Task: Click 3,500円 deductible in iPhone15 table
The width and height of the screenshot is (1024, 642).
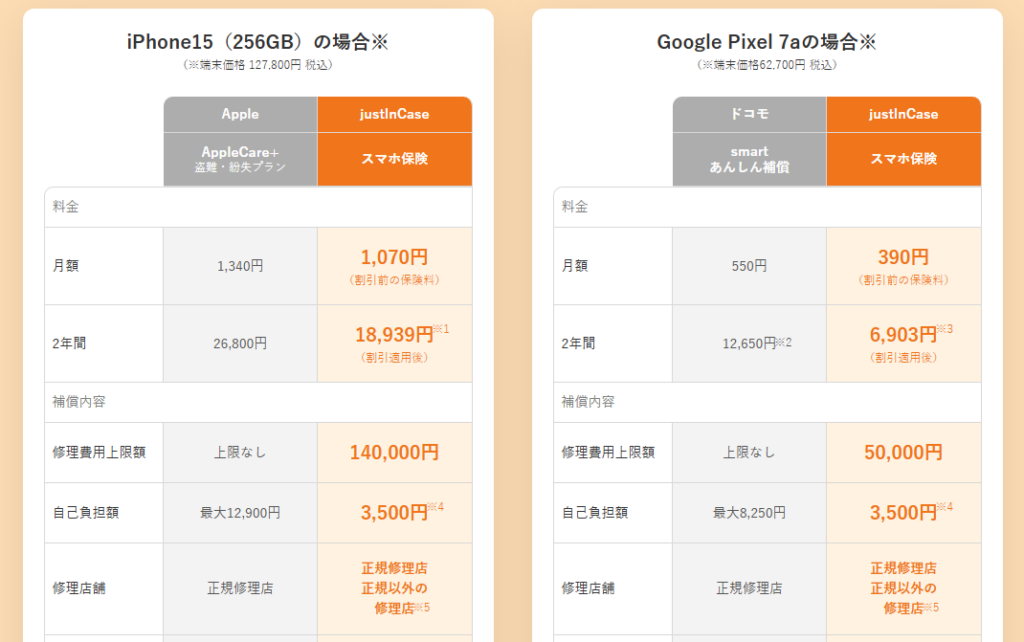Action: (394, 513)
